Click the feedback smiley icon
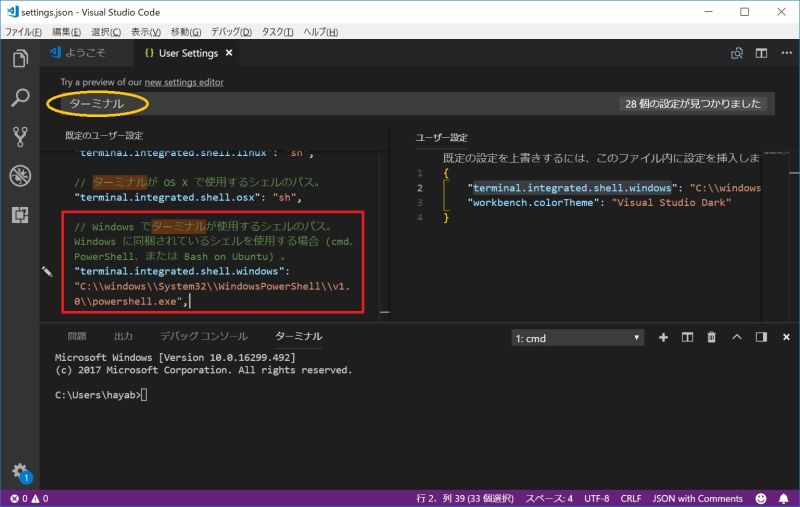Image resolution: width=800 pixels, height=507 pixels. [761, 498]
